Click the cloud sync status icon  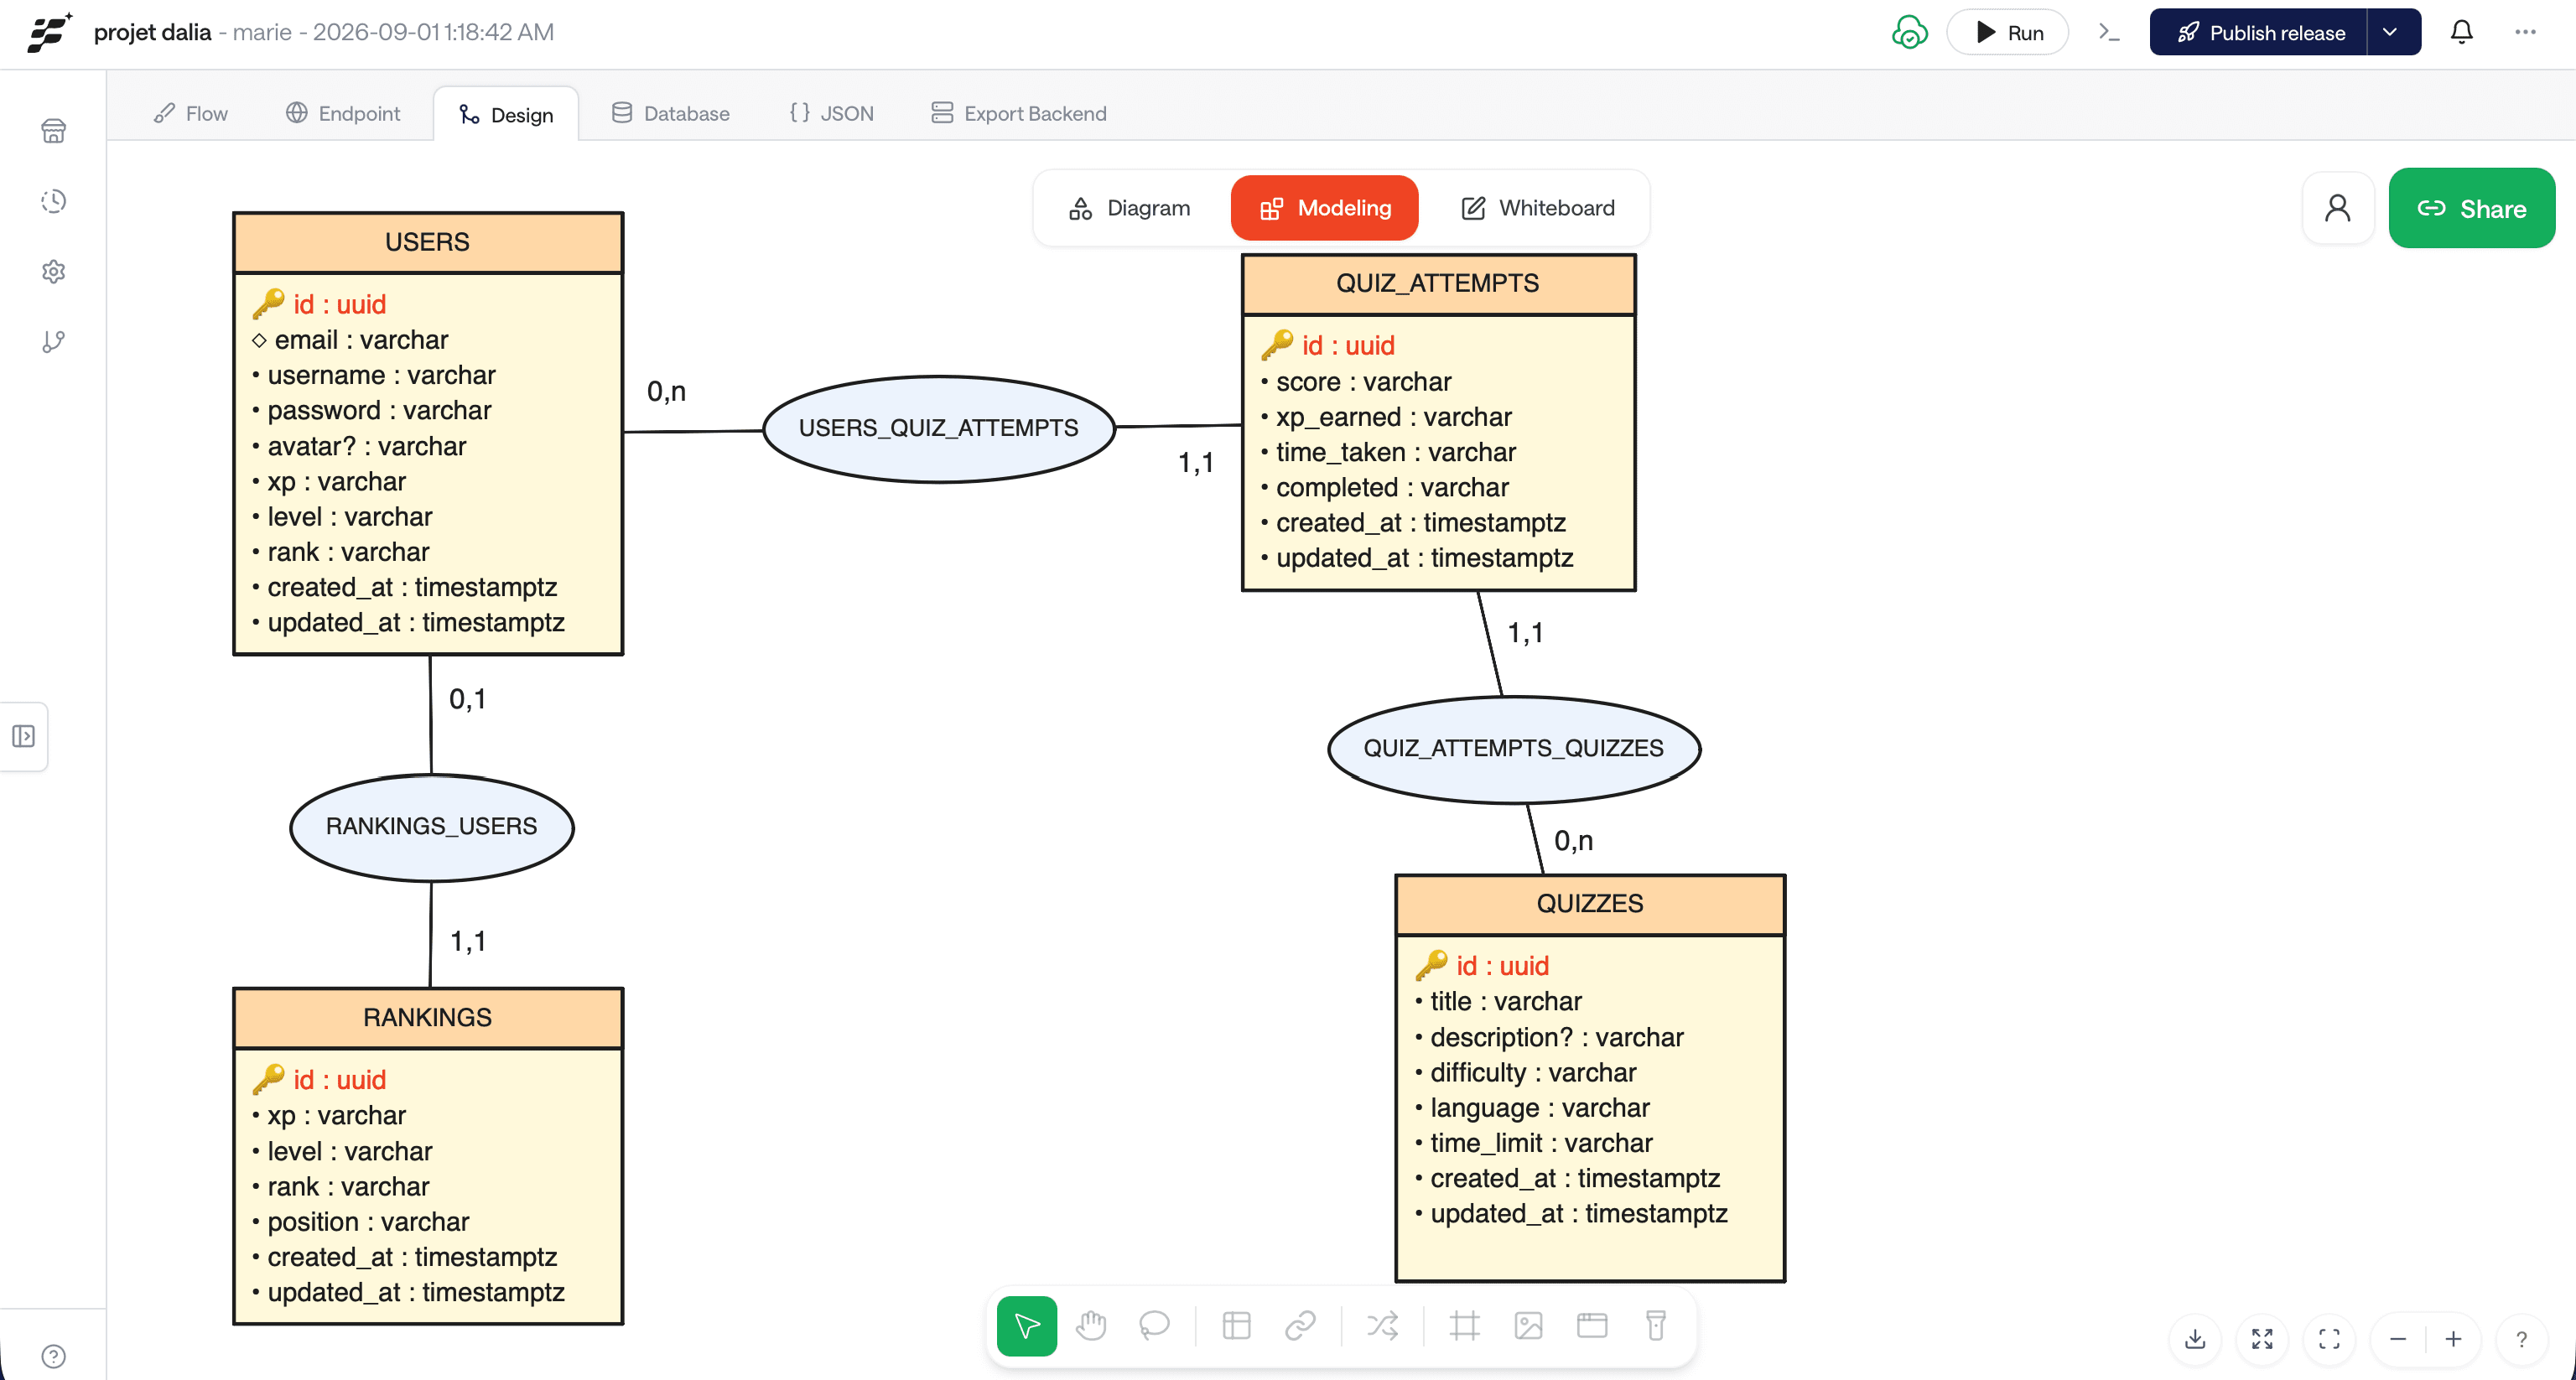point(1909,32)
